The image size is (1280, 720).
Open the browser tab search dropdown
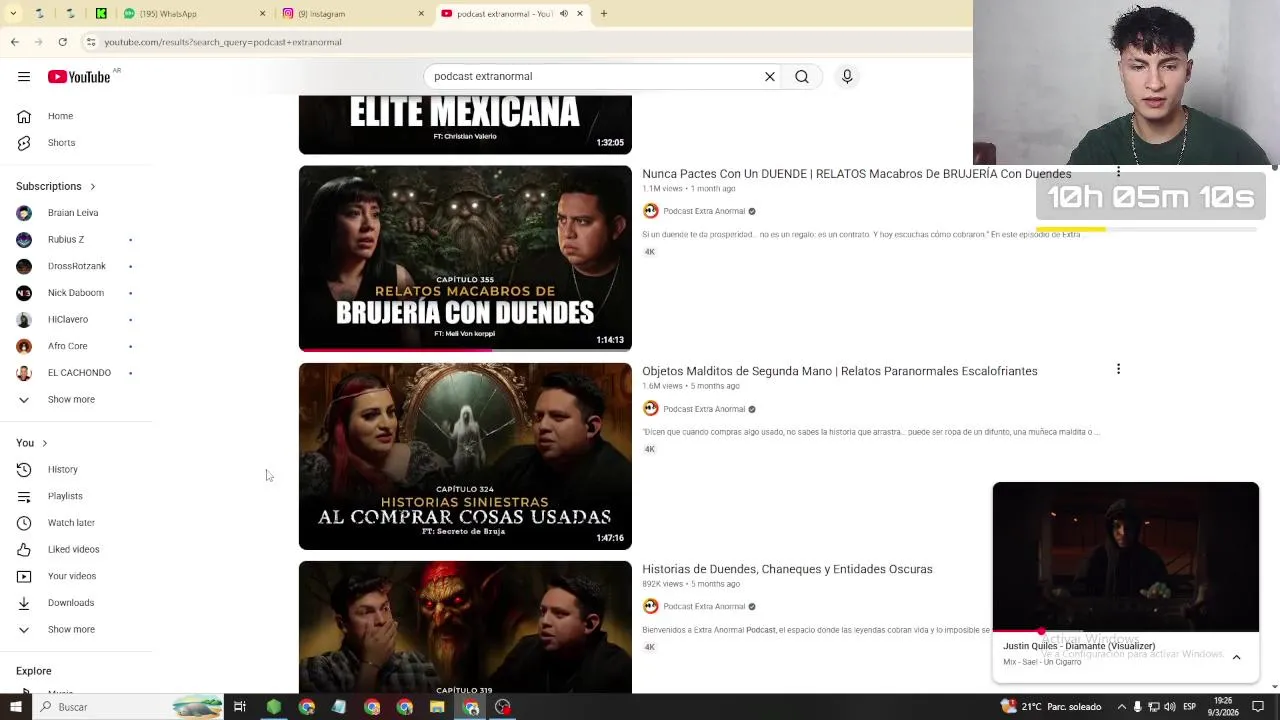click(13, 14)
